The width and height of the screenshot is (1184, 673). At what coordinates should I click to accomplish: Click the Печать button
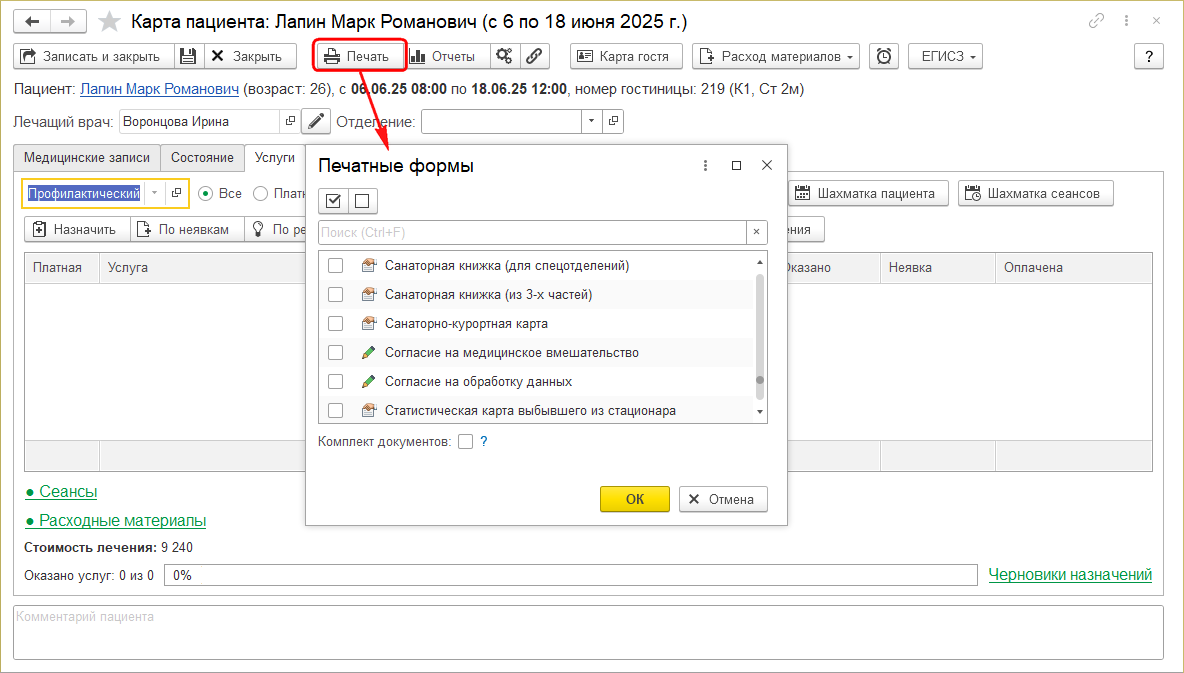point(360,56)
